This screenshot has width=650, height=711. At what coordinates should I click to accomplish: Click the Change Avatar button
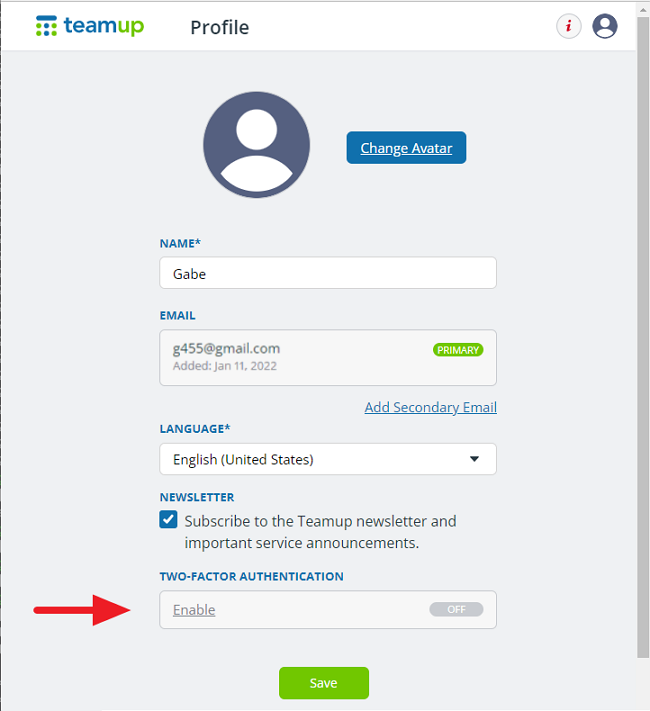tap(406, 148)
